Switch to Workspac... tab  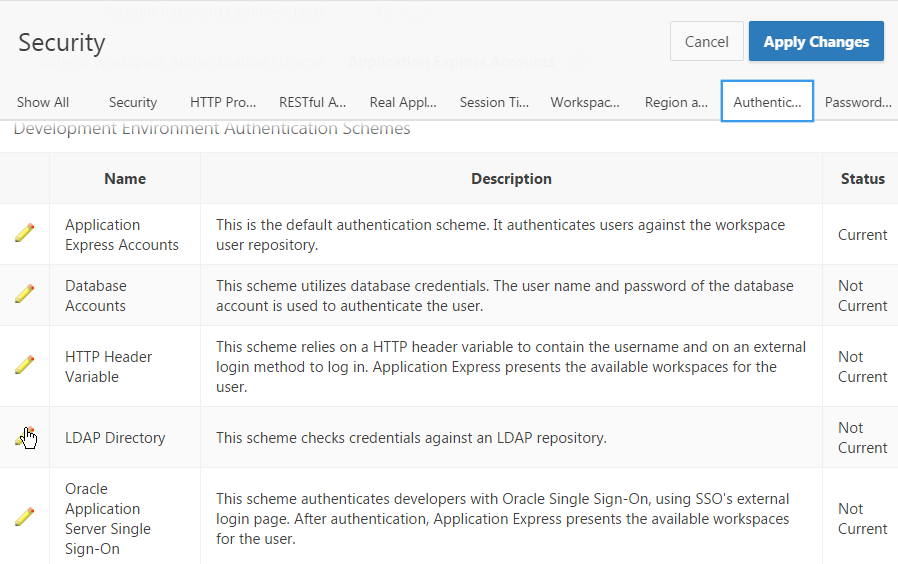(x=585, y=102)
